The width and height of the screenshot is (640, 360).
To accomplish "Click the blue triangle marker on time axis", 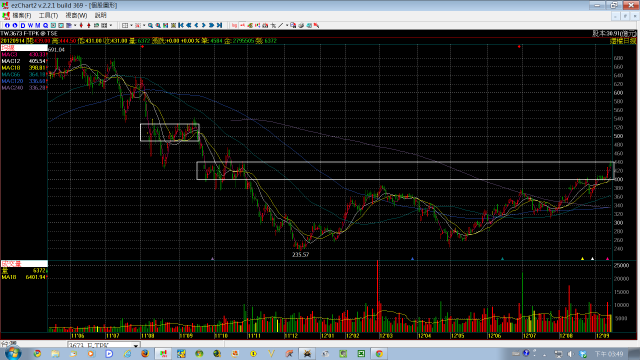I will 412,258.
